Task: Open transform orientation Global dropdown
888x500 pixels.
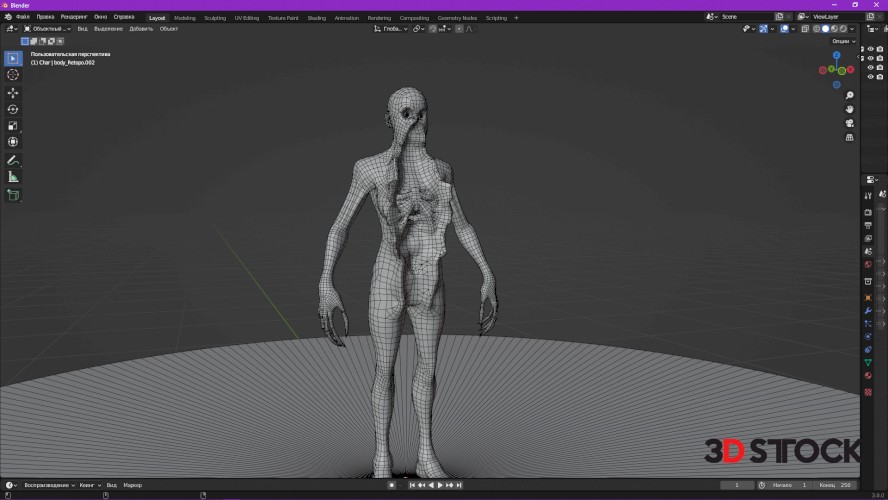Action: tap(391, 29)
